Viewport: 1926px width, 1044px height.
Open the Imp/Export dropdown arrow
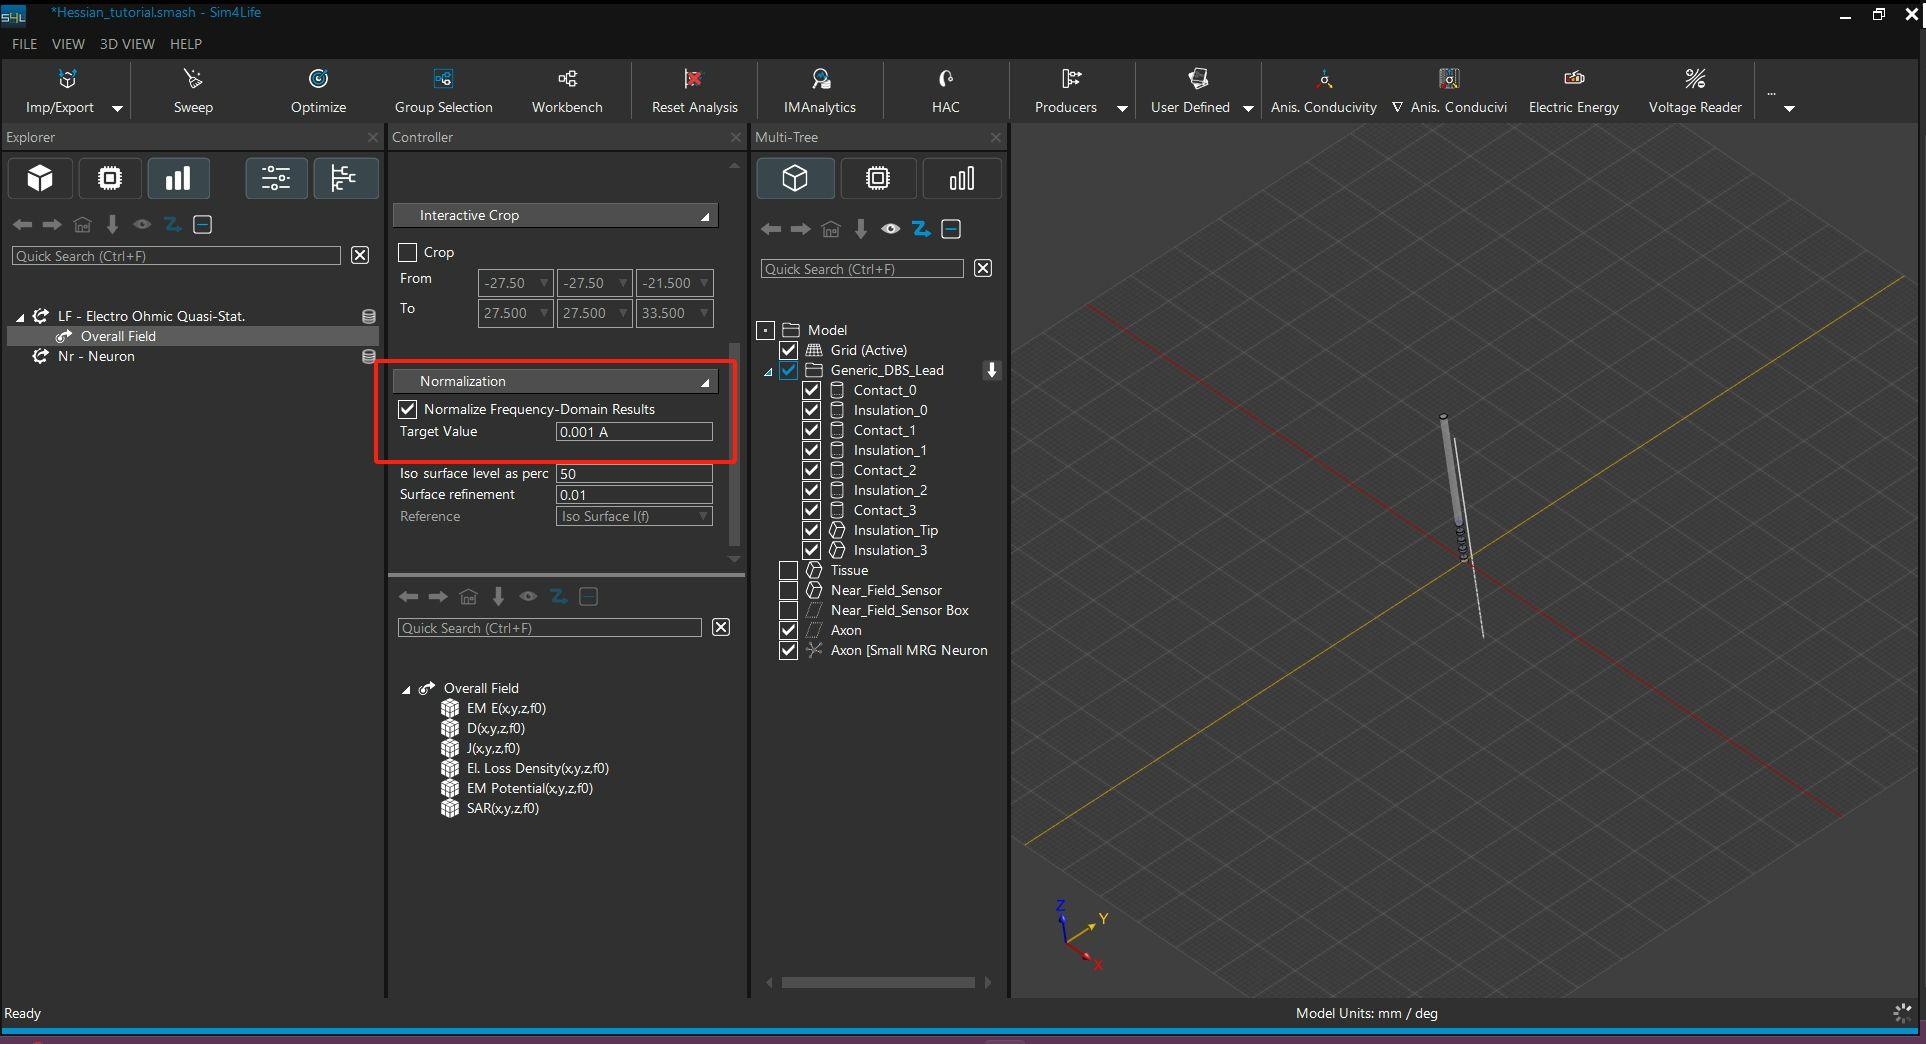pyautogui.click(x=117, y=108)
